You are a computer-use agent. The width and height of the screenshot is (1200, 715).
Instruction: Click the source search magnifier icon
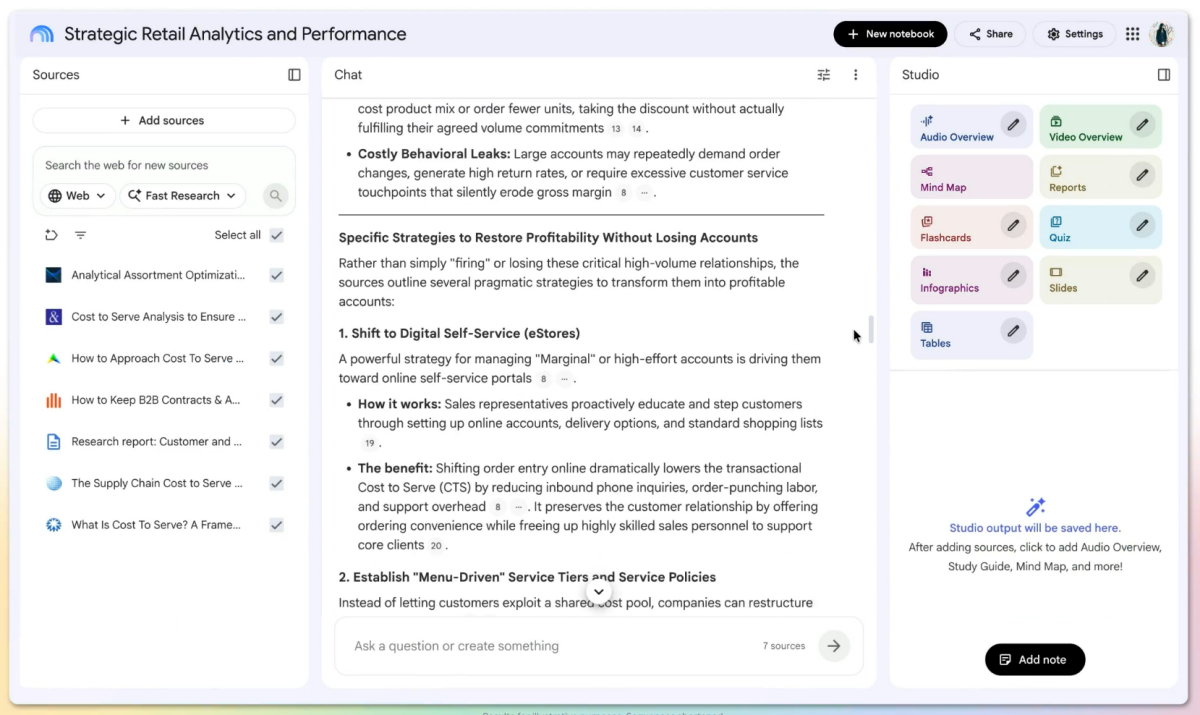276,196
